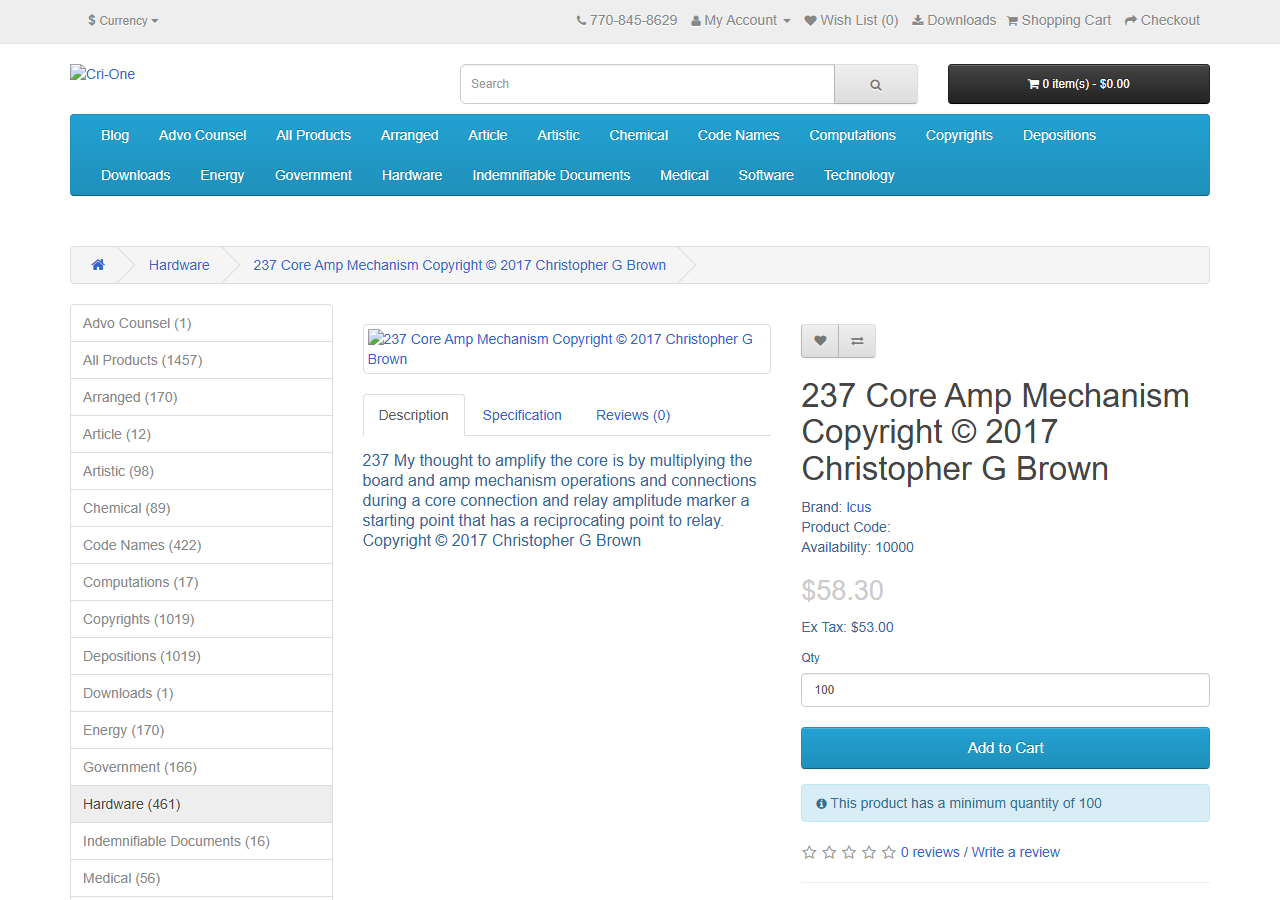Screen dimensions: 1280x900
Task: Click the Qty input field
Action: (1005, 690)
